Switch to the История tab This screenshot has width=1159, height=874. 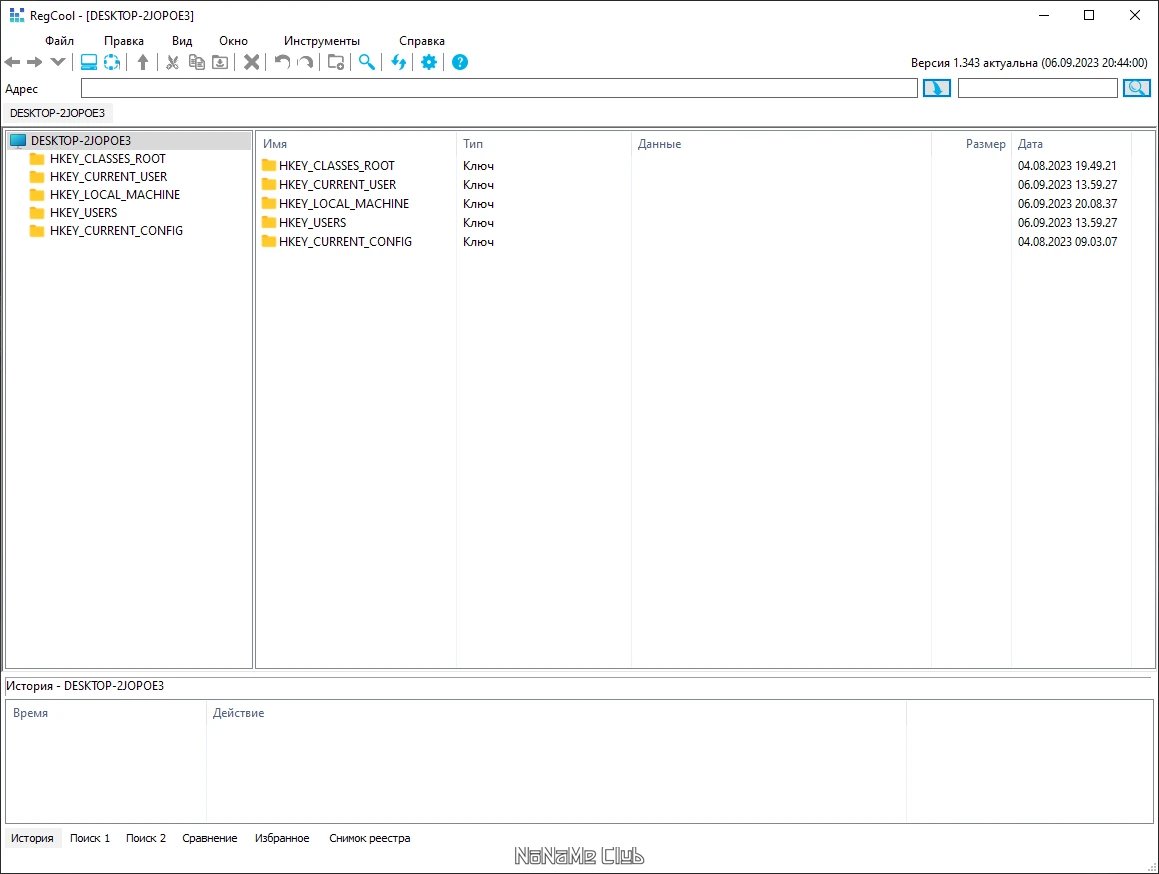[x=32, y=838]
